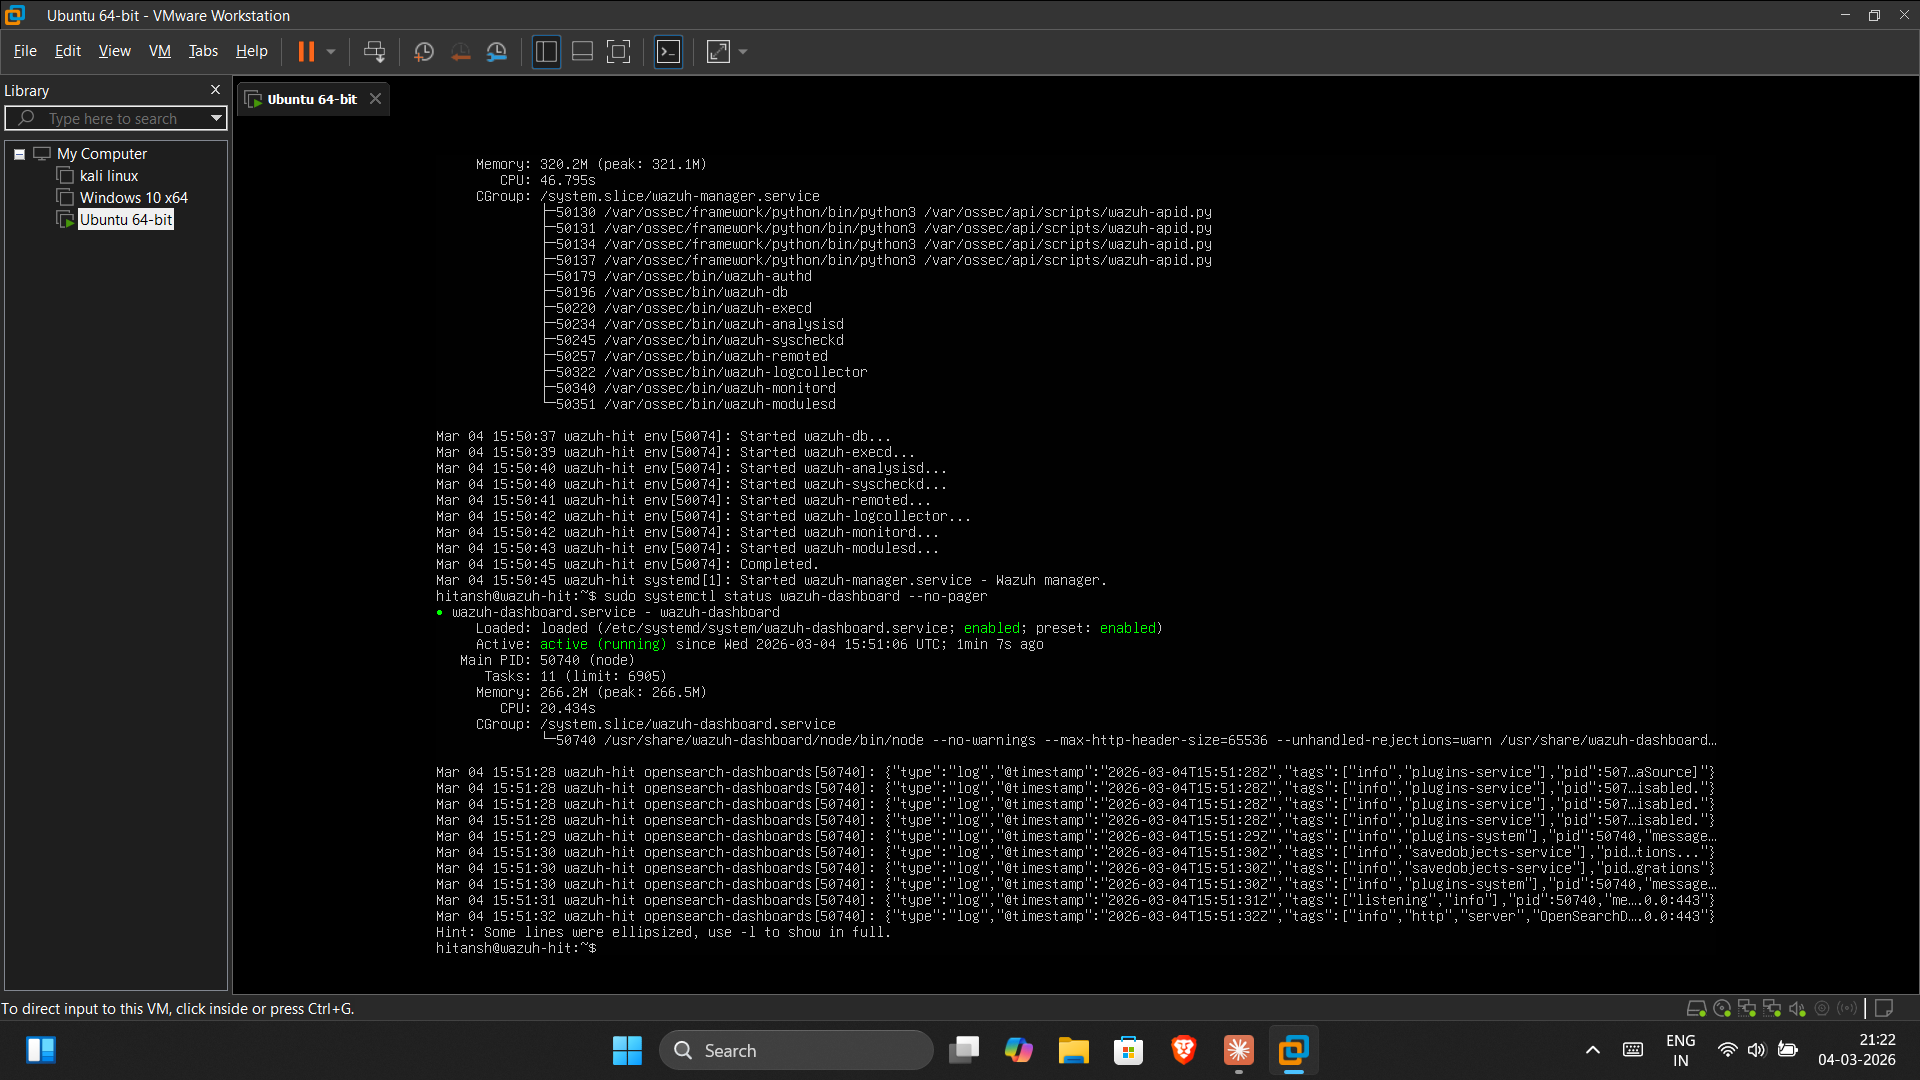Select My Computer in the library

click(101, 154)
